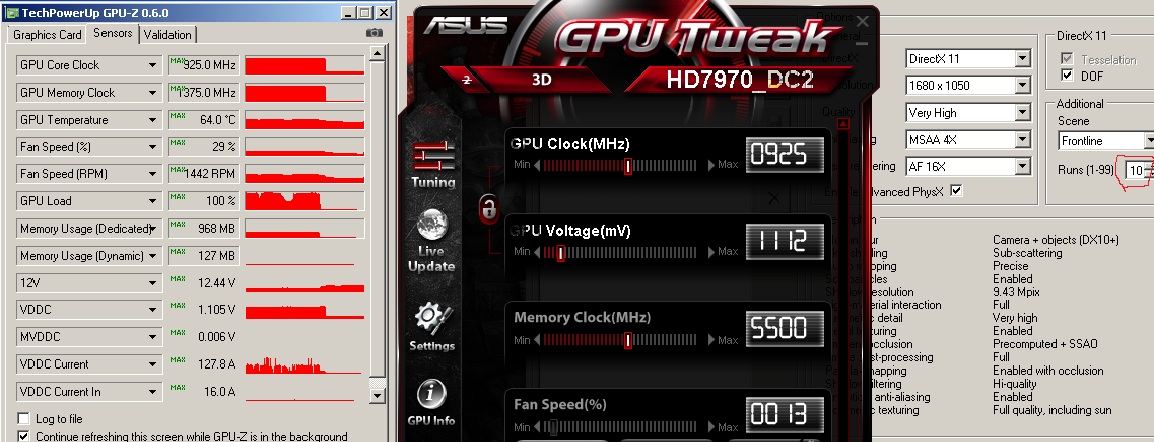Toggle the red padlock link icon
The image size is (1154, 442).
pos(488,209)
